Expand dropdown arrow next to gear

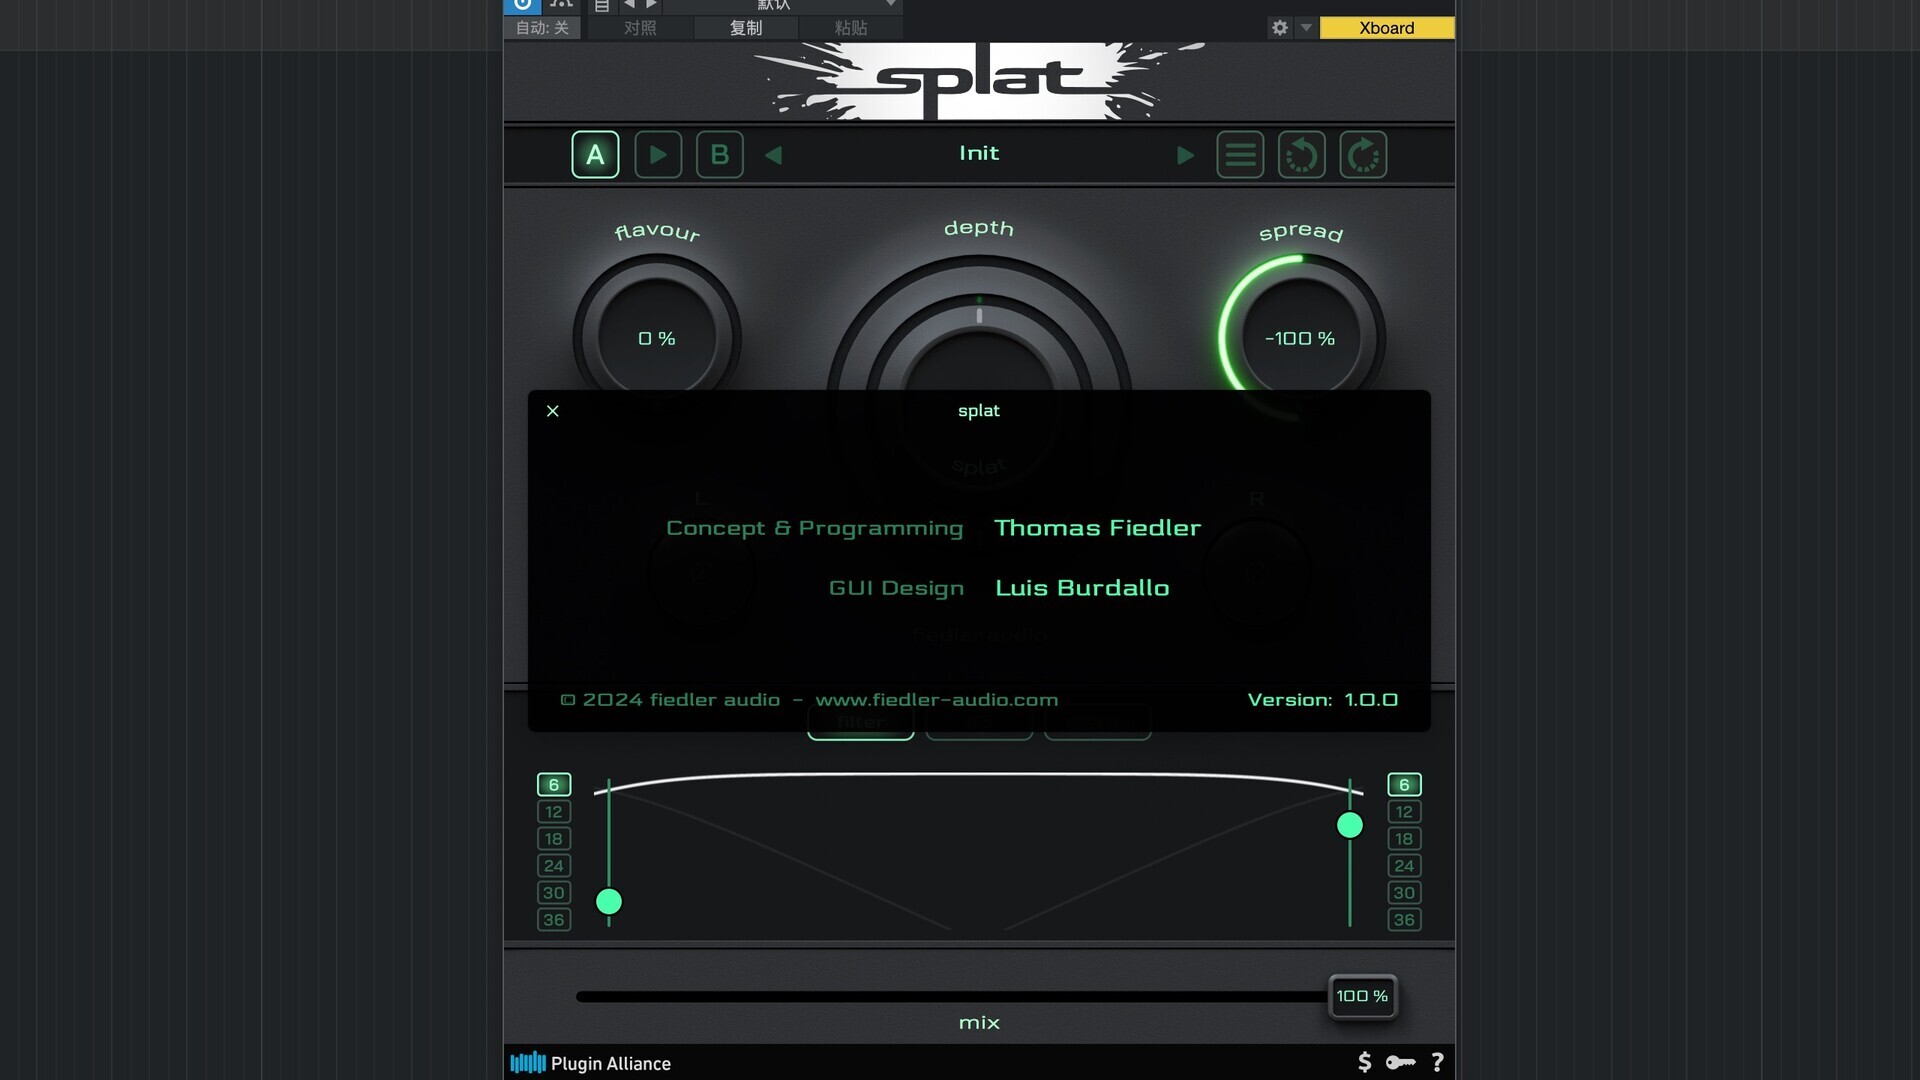(1306, 28)
